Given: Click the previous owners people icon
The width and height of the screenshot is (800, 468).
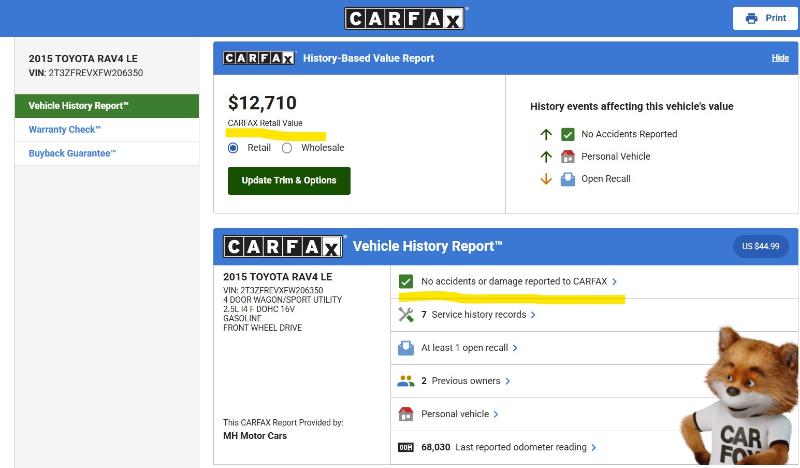Looking at the screenshot, I should pos(406,381).
